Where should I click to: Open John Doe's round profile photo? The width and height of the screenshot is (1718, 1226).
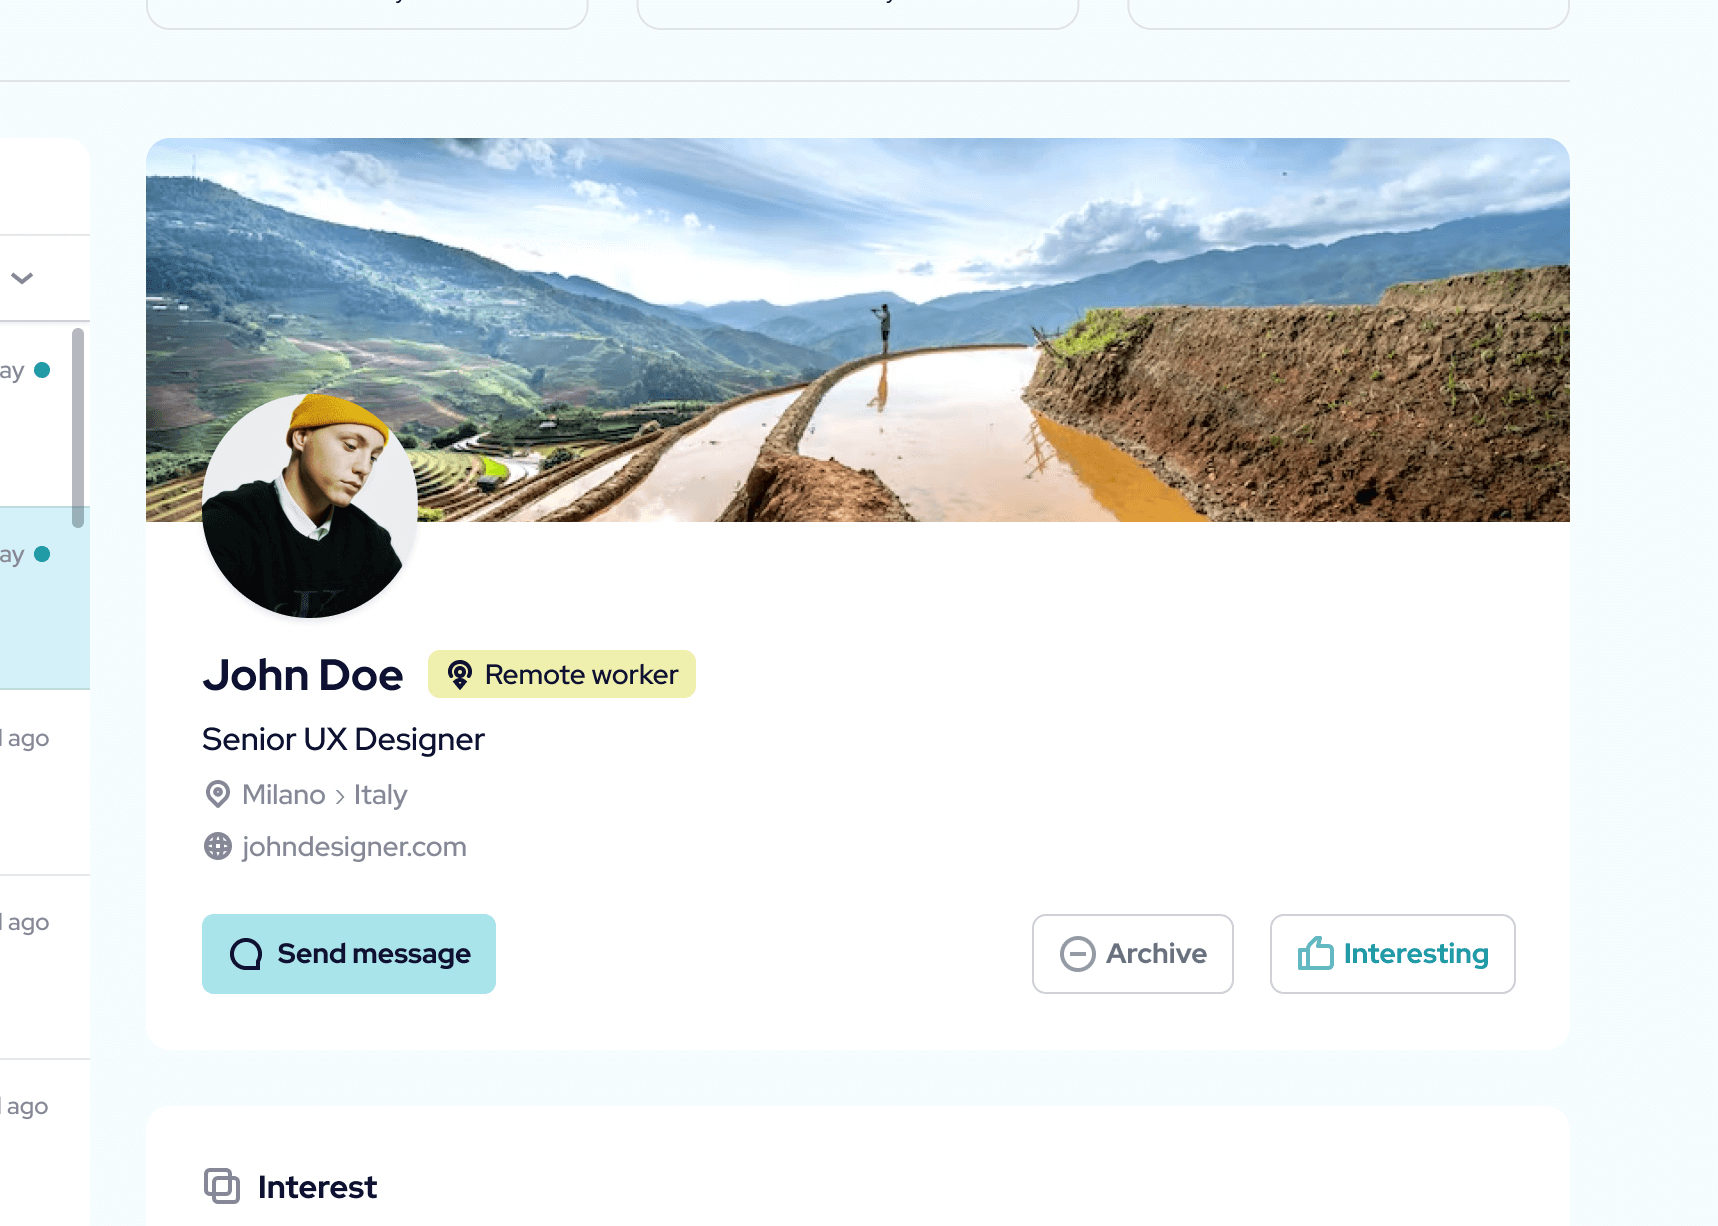coord(309,506)
